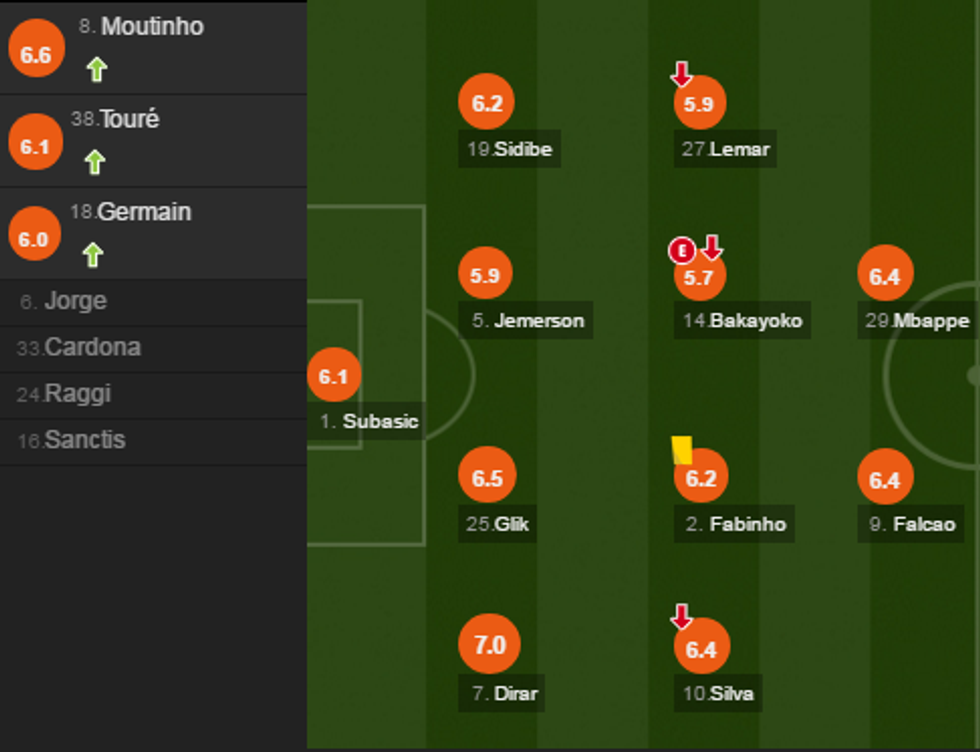Click Glik's 6.5 rating circle

[487, 478]
